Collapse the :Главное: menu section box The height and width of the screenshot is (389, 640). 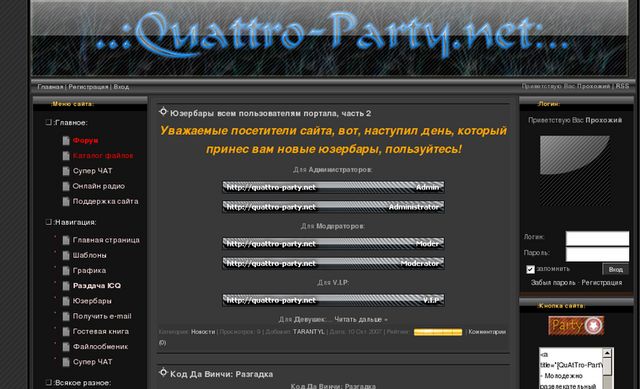click(49, 122)
